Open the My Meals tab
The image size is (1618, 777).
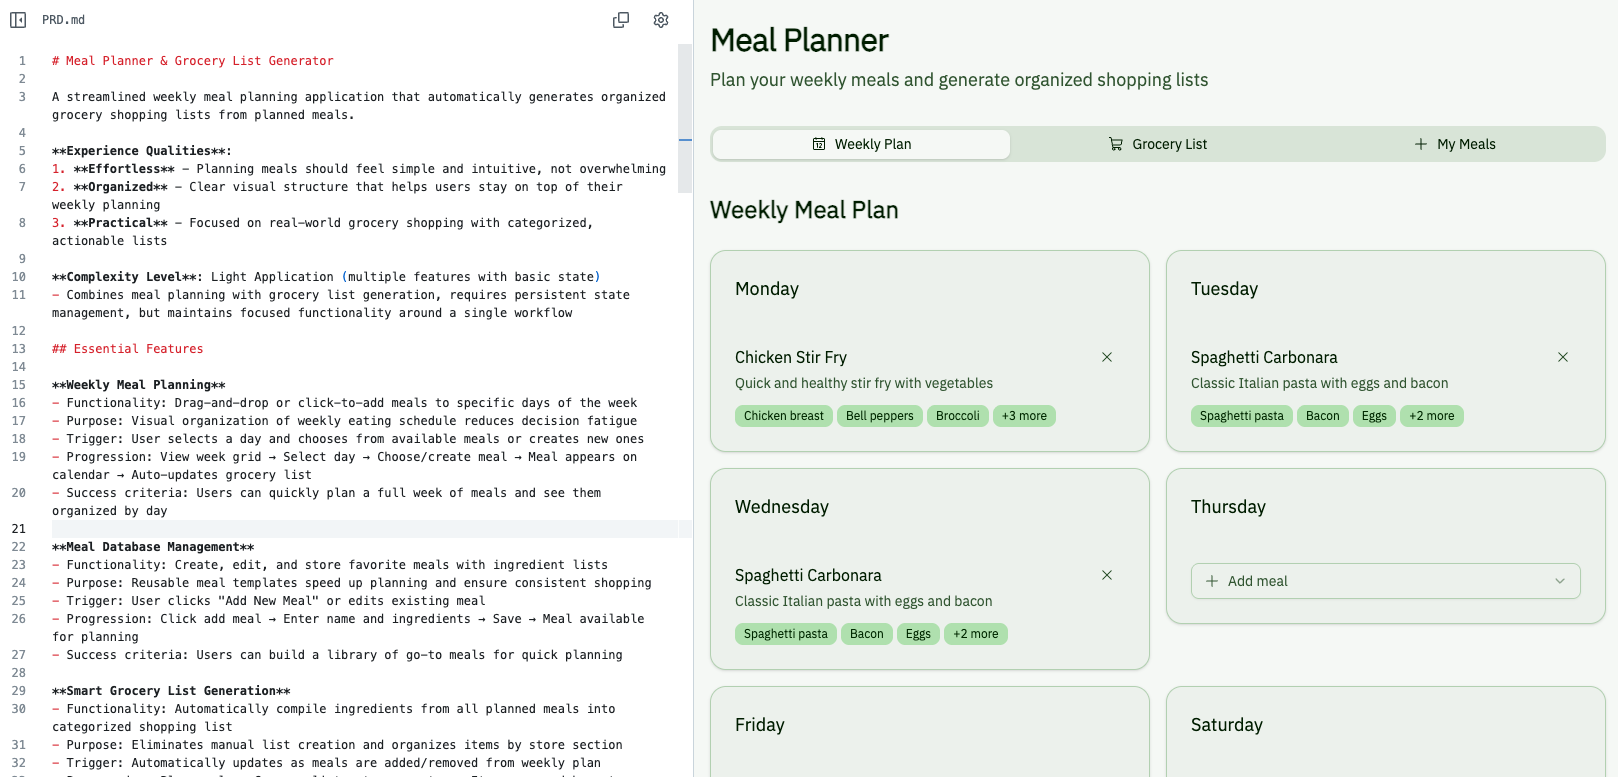click(x=1455, y=144)
